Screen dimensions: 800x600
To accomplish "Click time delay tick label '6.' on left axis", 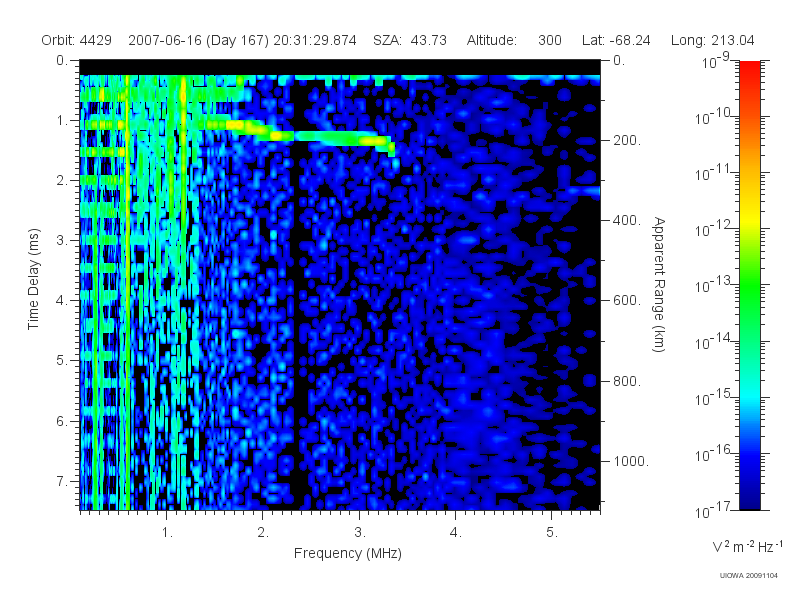I will (62, 421).
